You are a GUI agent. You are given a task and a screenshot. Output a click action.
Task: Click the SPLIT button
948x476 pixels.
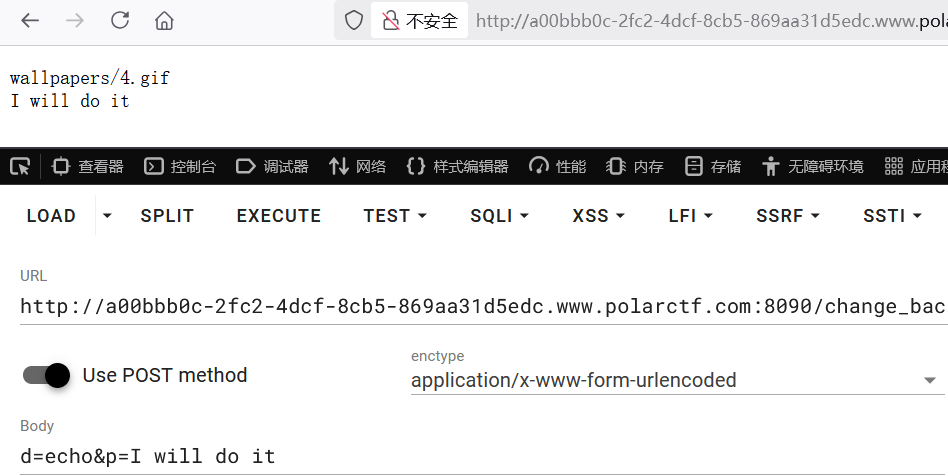[167, 216]
